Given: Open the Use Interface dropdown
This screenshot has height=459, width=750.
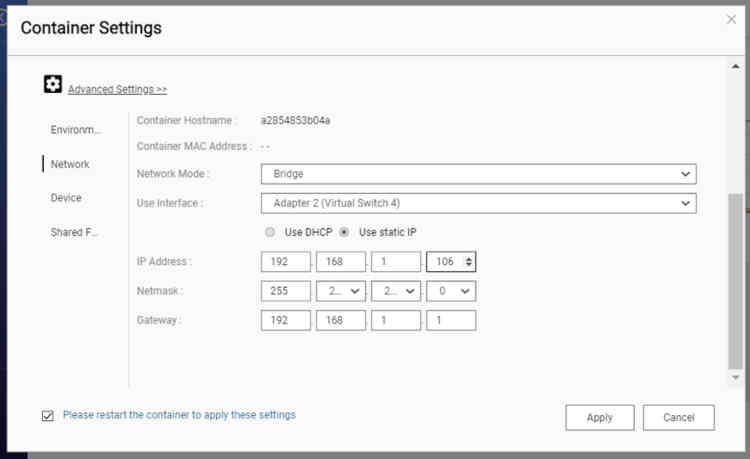Looking at the screenshot, I should pos(477,203).
